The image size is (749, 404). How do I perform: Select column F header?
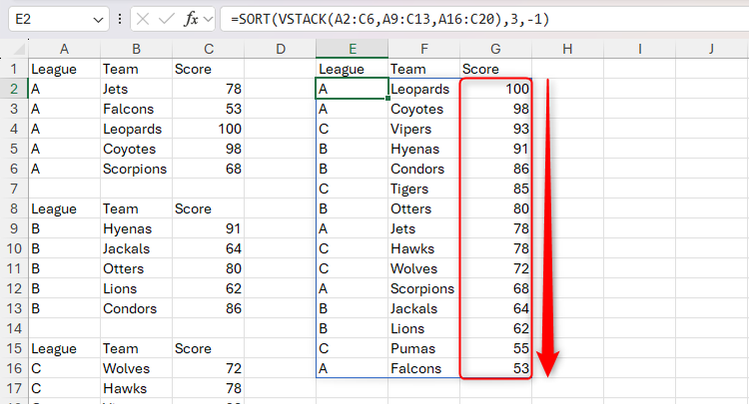[x=424, y=49]
